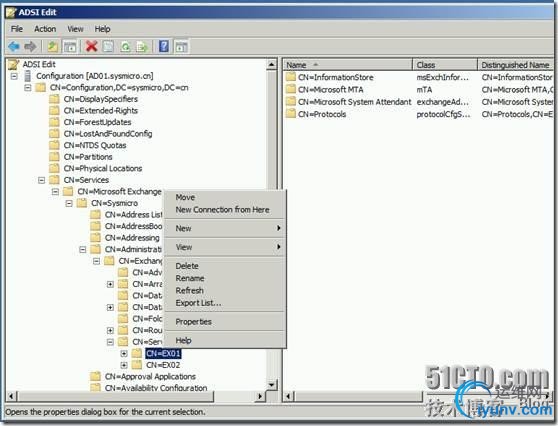Click the blue Help question mark icon

(x=164, y=47)
